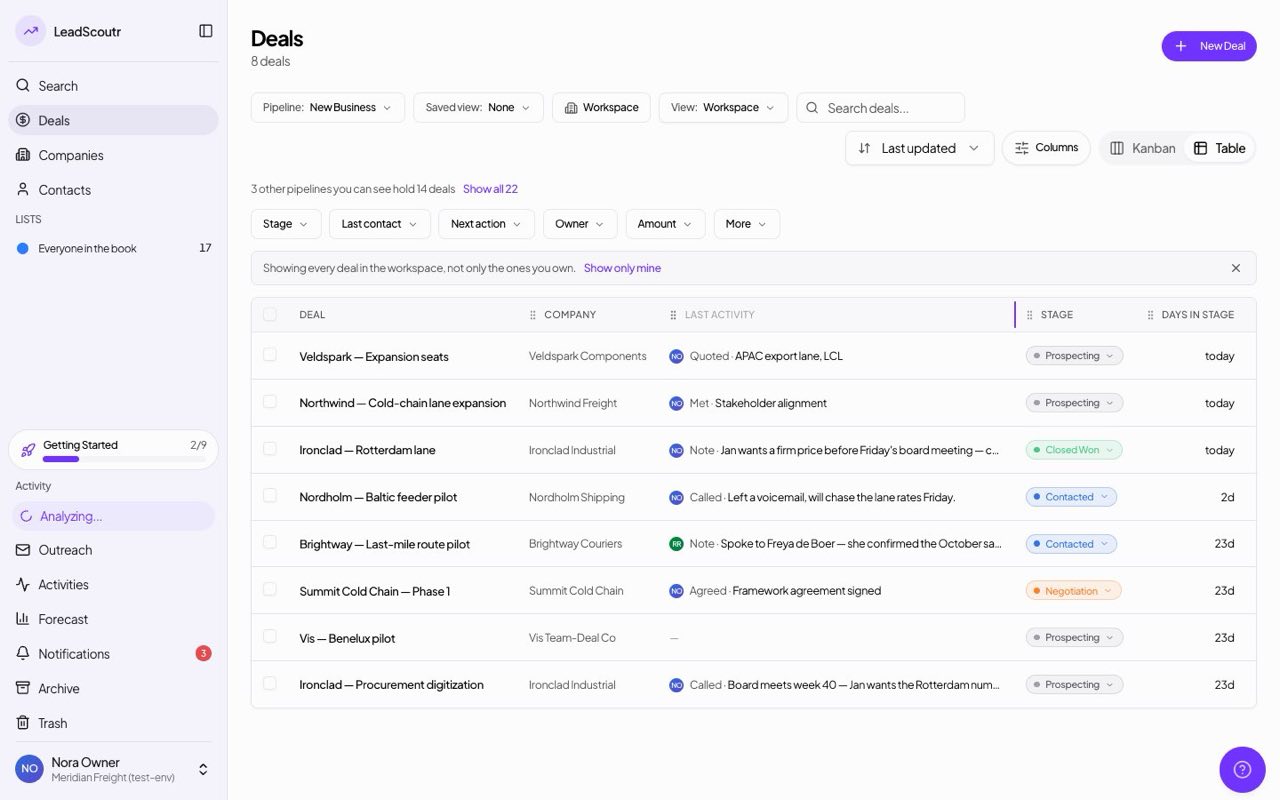Open the More filters dropdown
The width and height of the screenshot is (1280, 800).
(746, 224)
